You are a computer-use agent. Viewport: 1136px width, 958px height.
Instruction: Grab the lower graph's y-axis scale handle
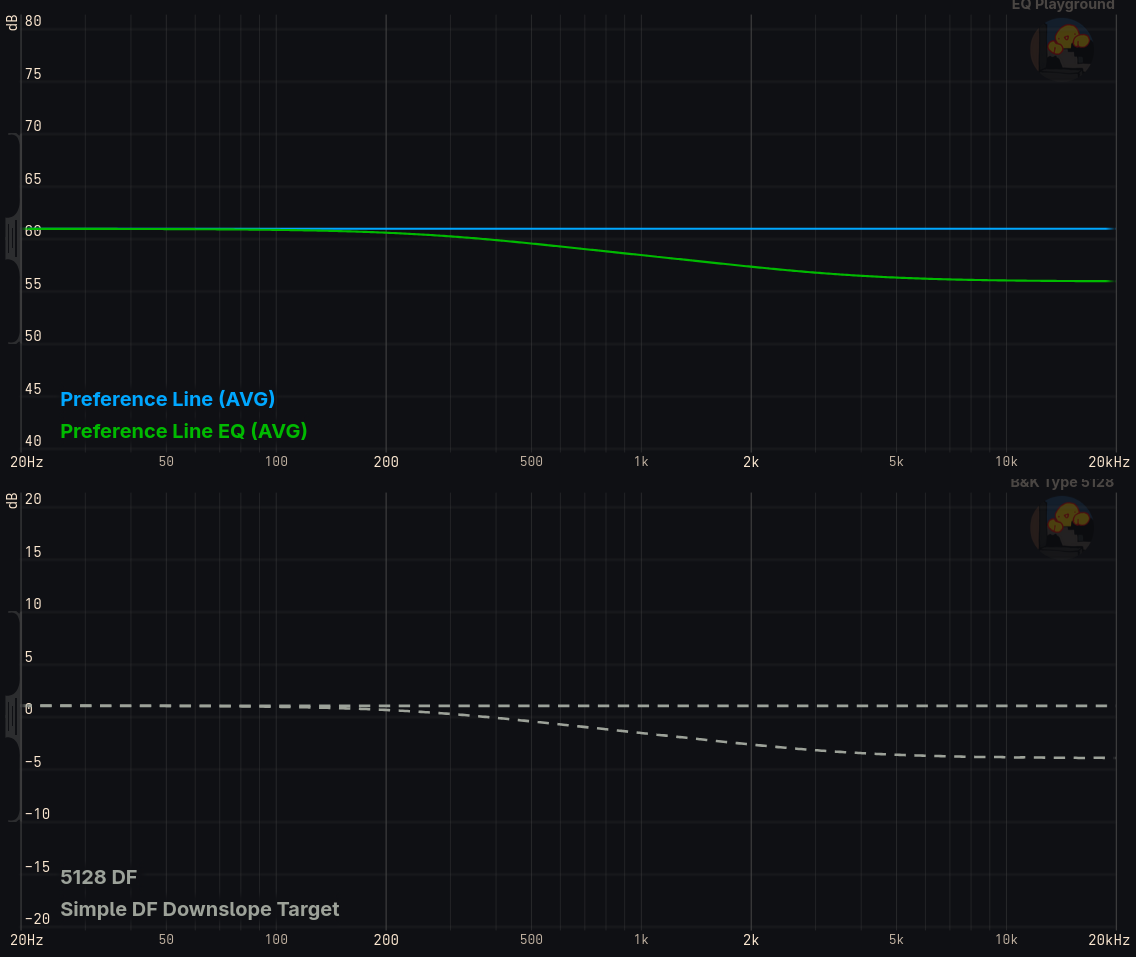point(12,717)
